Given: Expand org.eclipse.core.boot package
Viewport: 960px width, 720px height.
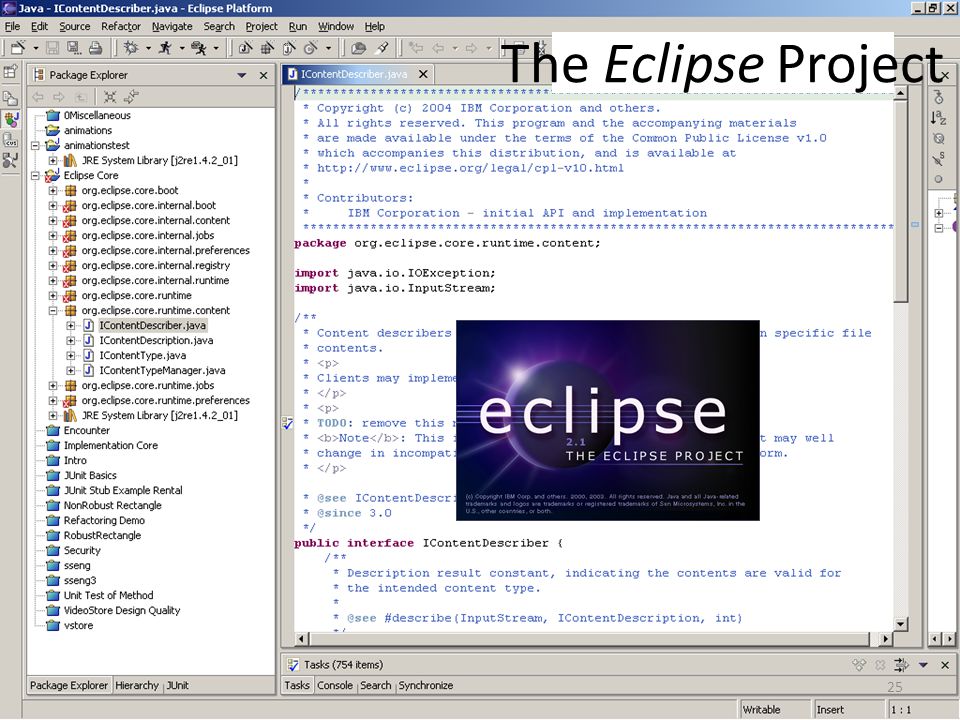Looking at the screenshot, I should pyautogui.click(x=53, y=190).
